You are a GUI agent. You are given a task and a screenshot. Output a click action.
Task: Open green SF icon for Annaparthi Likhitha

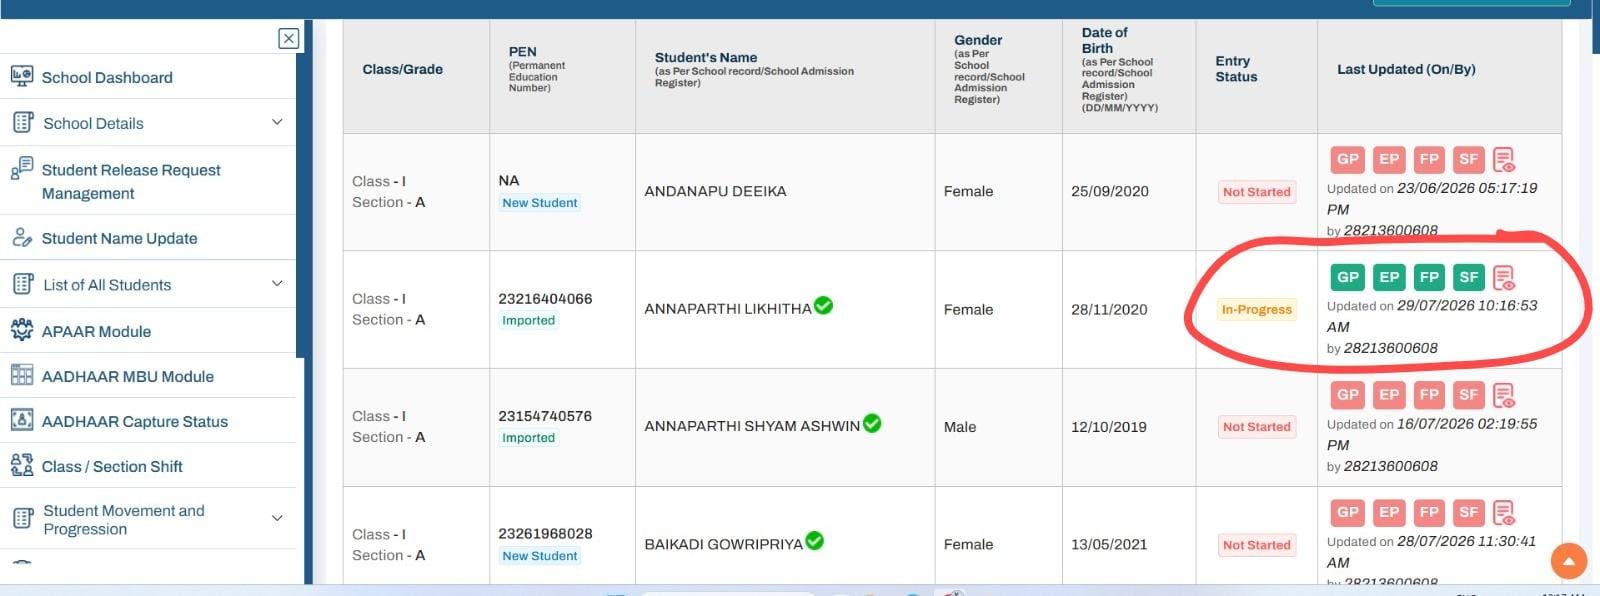[x=1468, y=277]
